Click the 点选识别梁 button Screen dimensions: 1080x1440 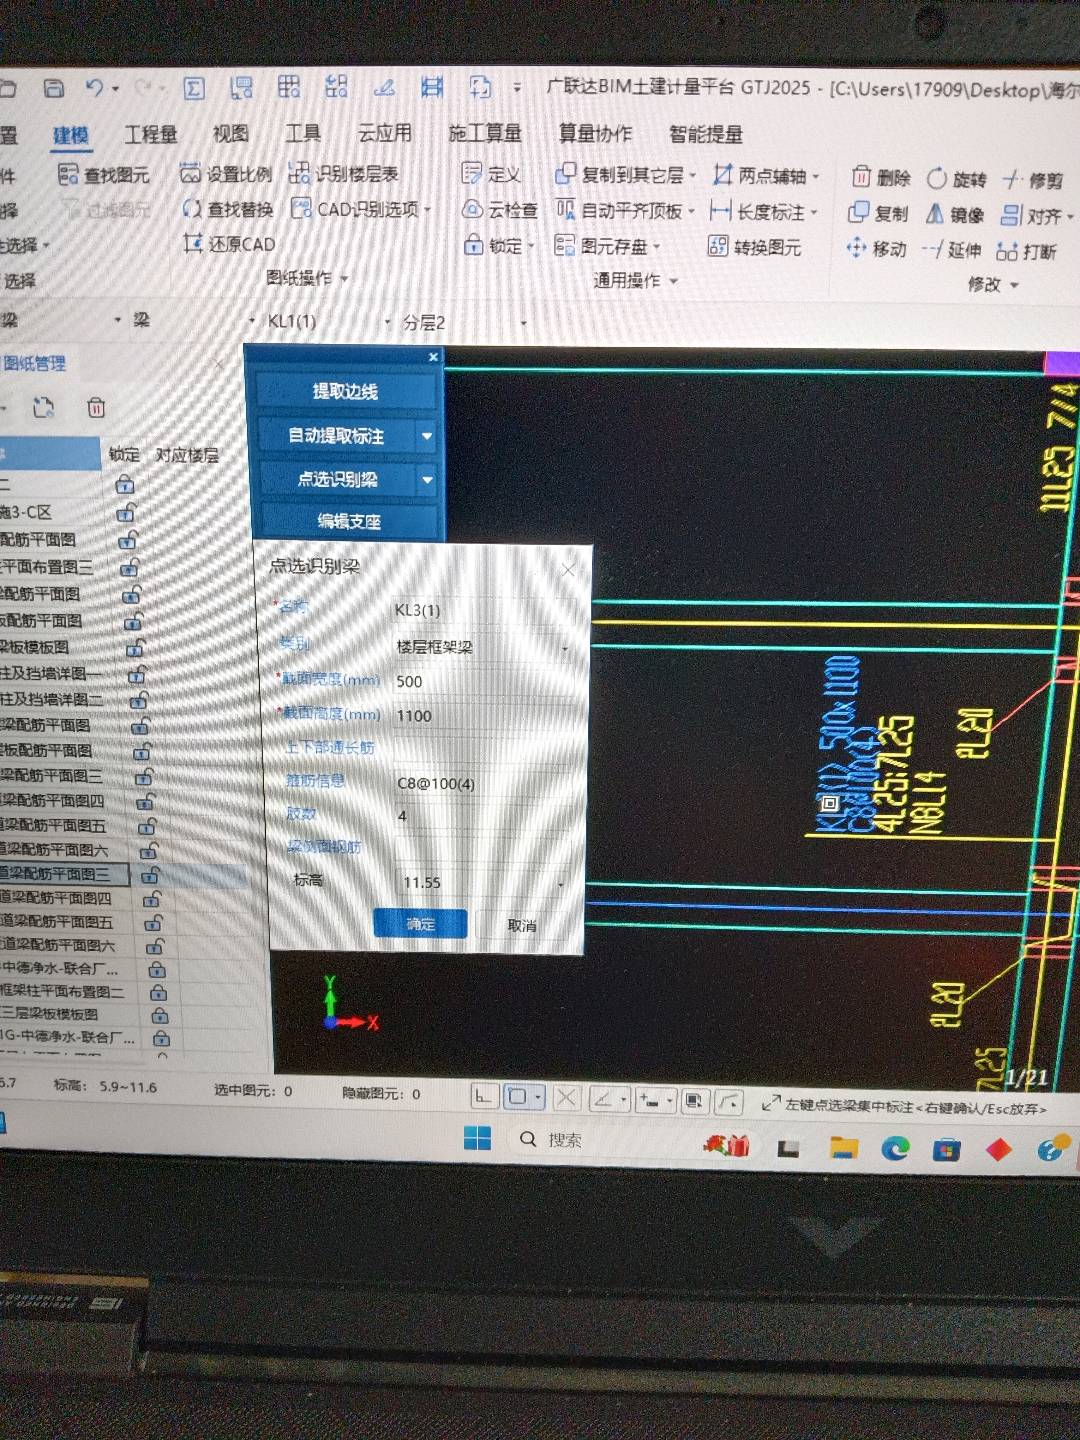coord(338,480)
